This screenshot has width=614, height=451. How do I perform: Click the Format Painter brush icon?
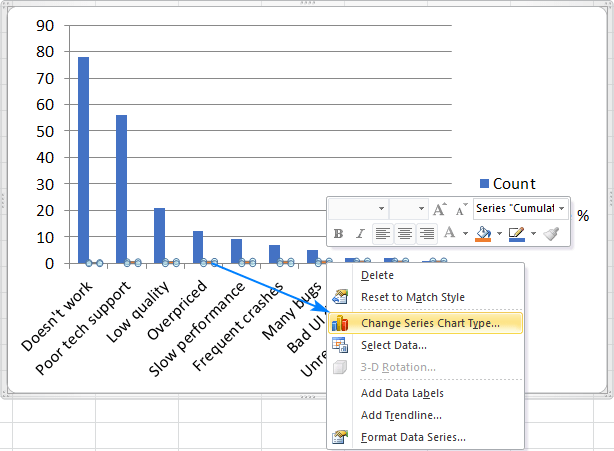pyautogui.click(x=552, y=234)
